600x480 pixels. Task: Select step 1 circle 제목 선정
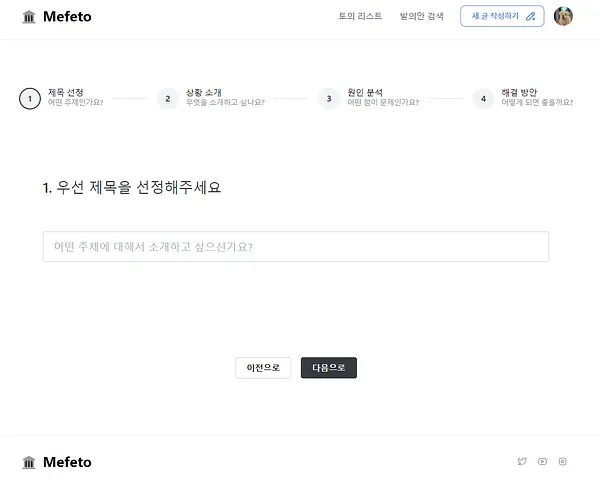(x=30, y=99)
